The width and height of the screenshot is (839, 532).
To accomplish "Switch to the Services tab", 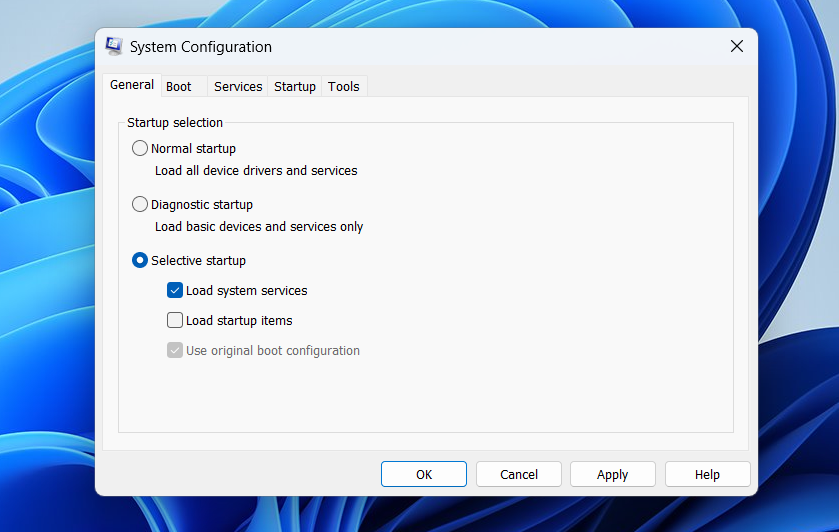I will coord(238,87).
